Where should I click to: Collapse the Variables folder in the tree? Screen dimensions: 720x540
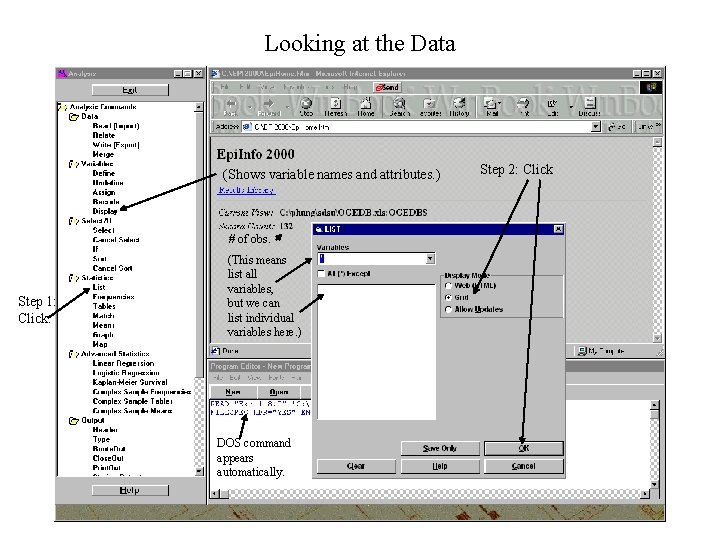[x=73, y=164]
